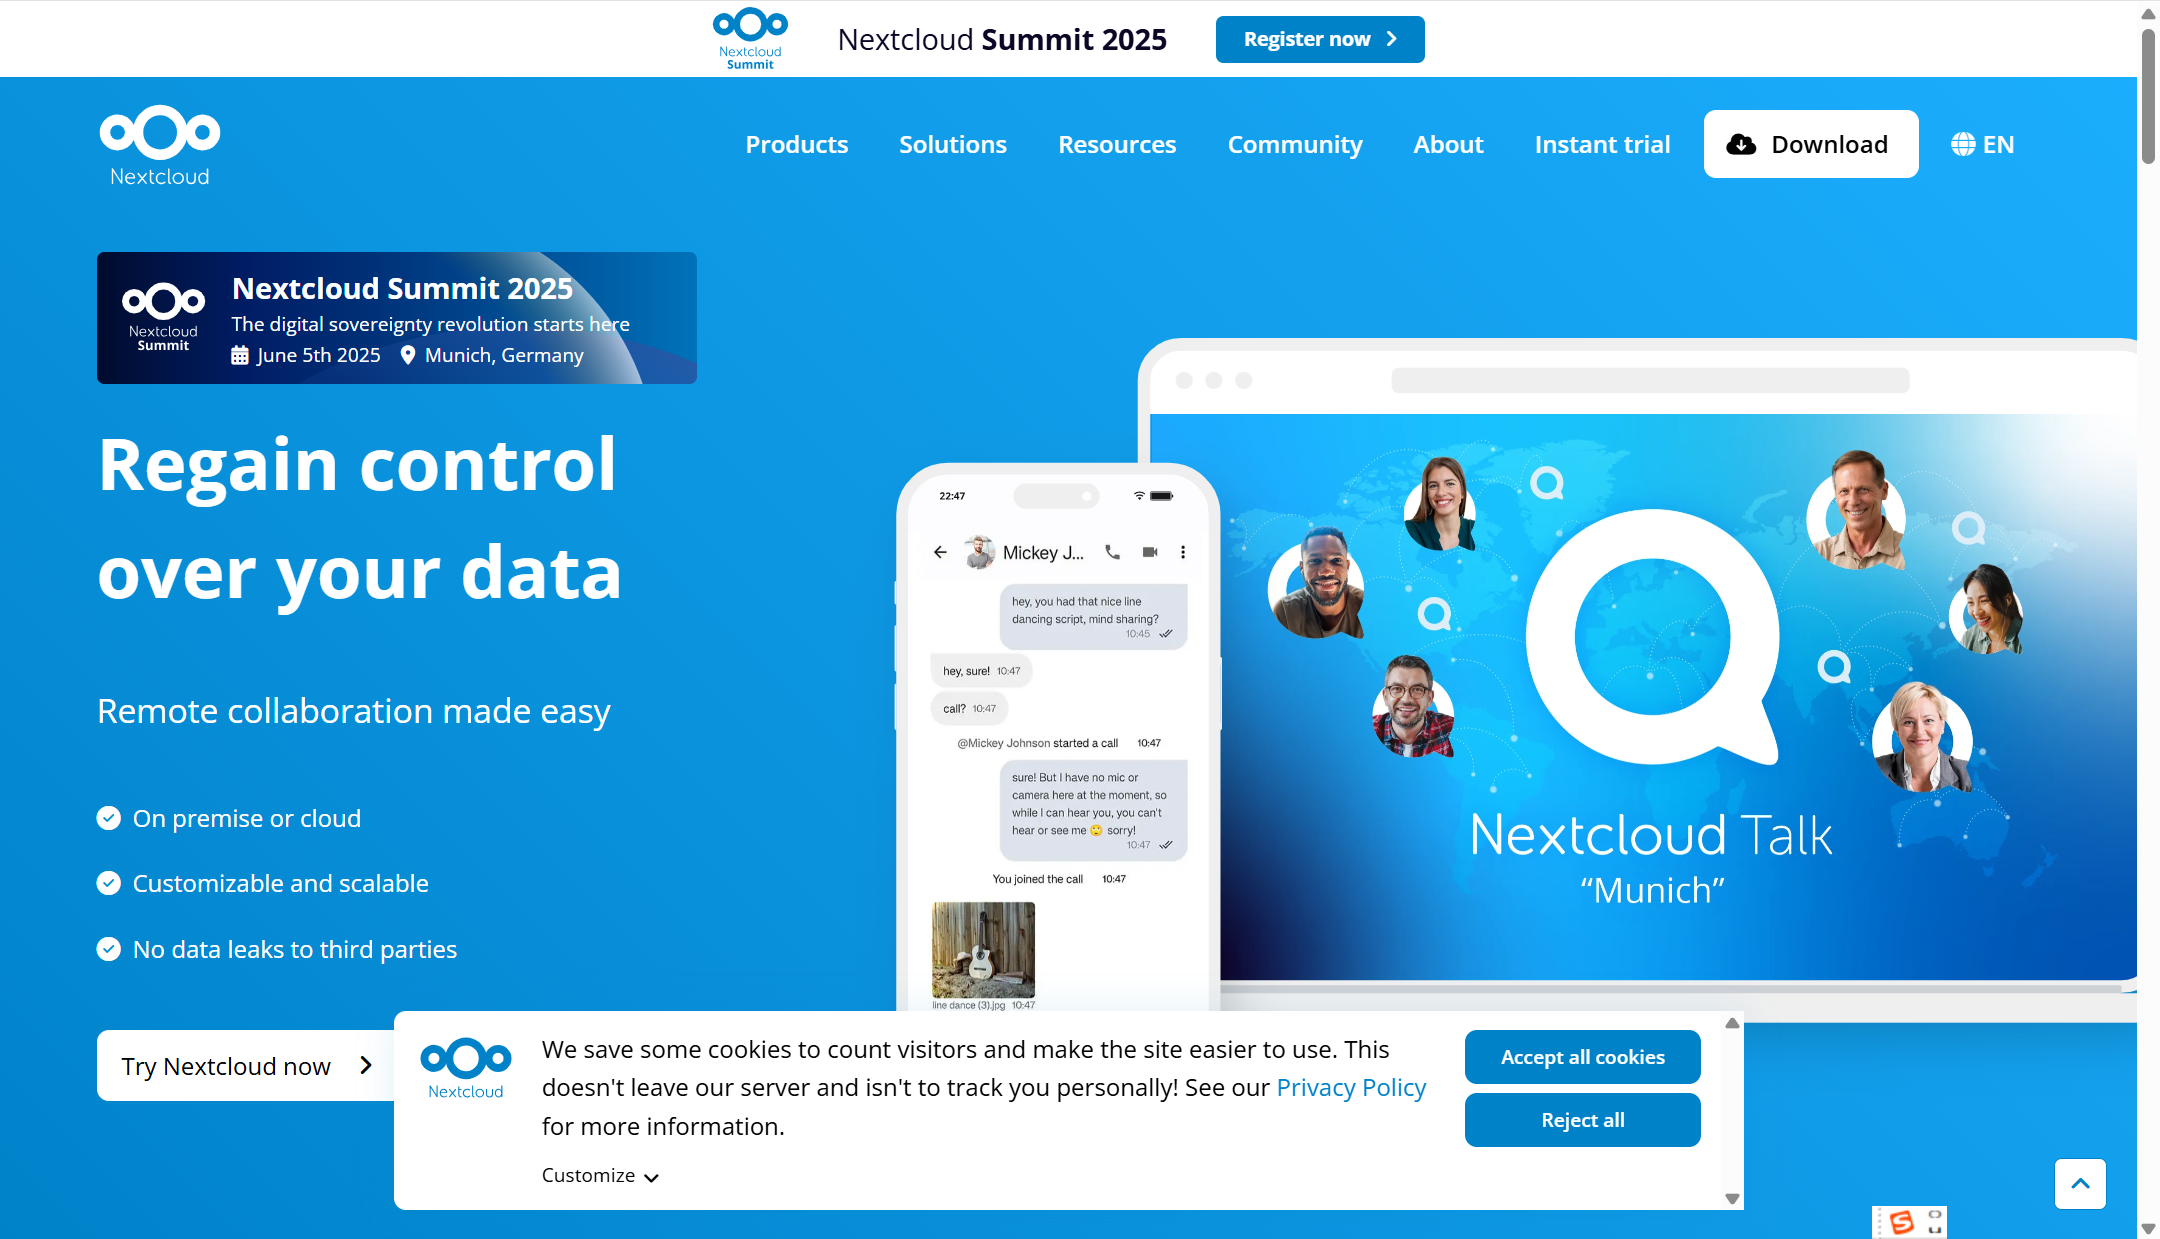Click the Nextcloud Summit 2025 event banner

pyautogui.click(x=396, y=318)
